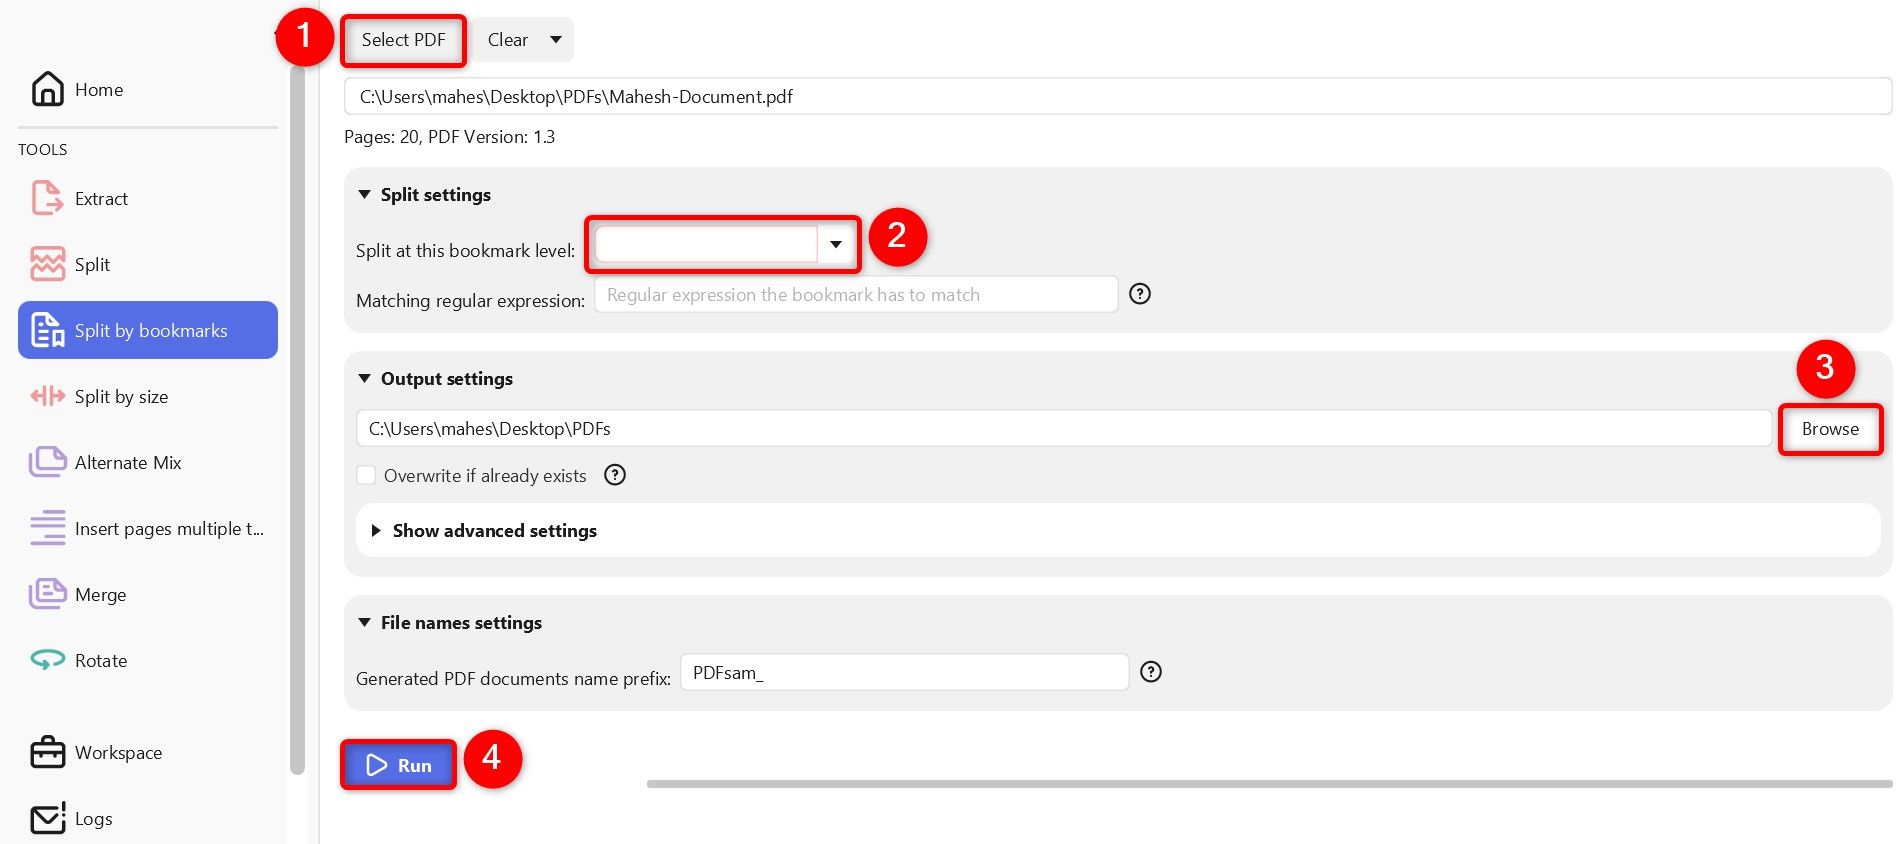Click the horizontal scrollbar at the bottom
The image size is (1896, 844).
pyautogui.click(x=1268, y=784)
